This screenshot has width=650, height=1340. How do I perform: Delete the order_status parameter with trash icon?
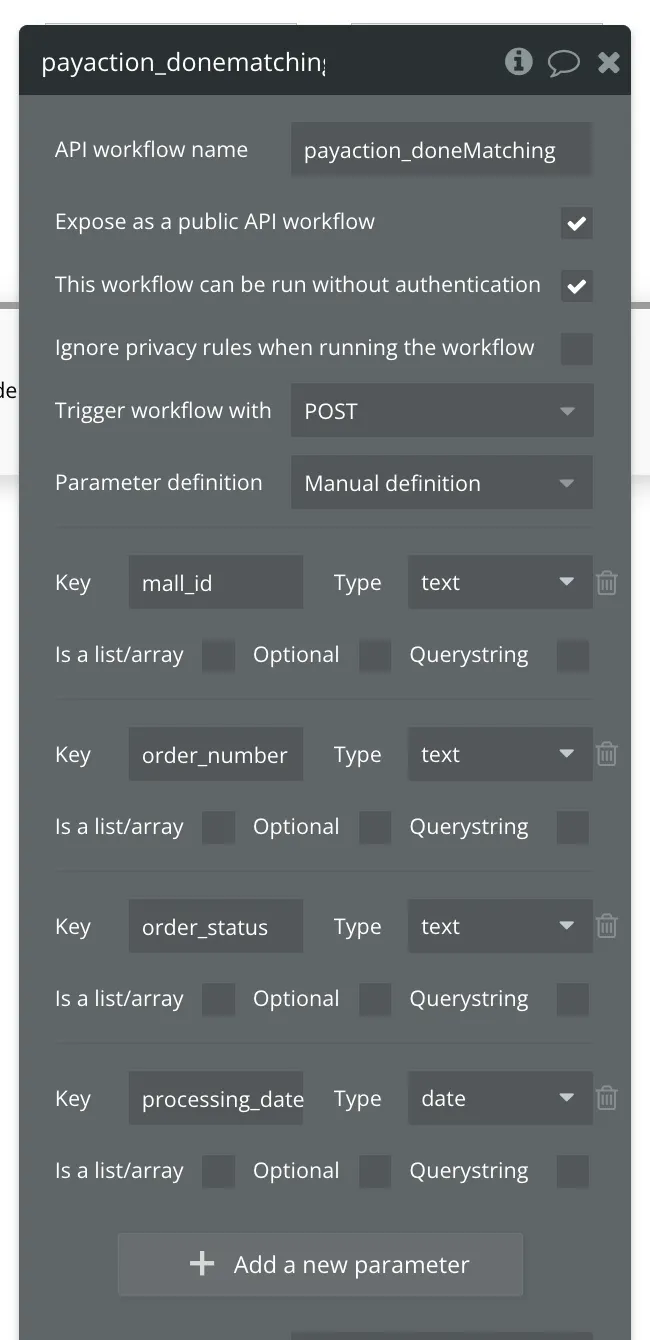coord(607,927)
